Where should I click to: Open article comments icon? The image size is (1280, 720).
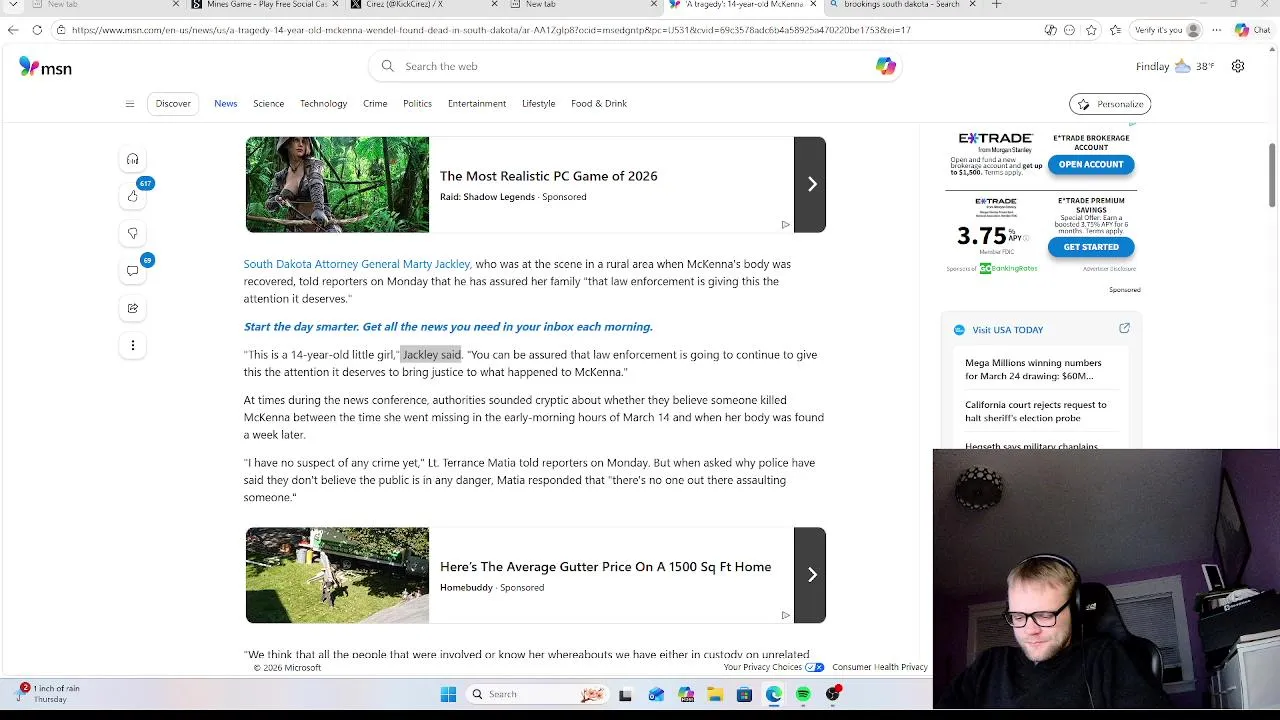[133, 271]
